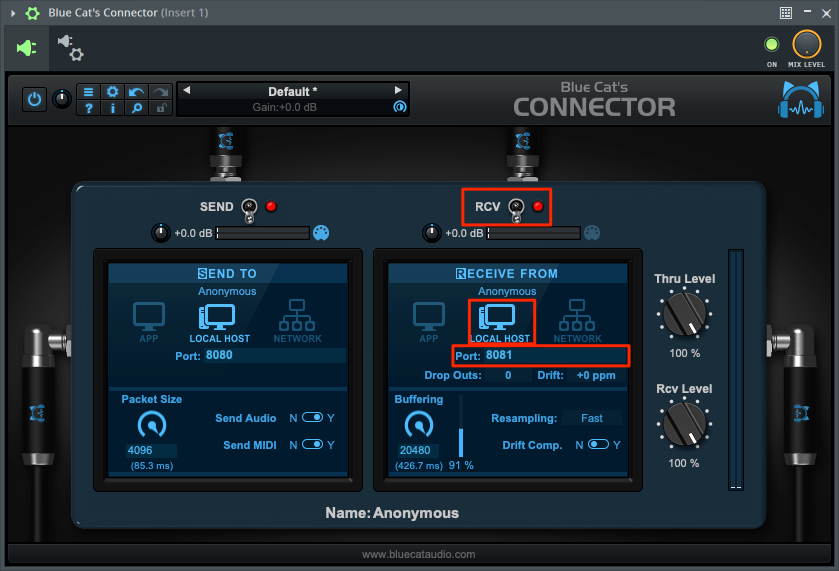Toggle the green ON indicator
Viewport: 839px width, 571px height.
[772, 44]
